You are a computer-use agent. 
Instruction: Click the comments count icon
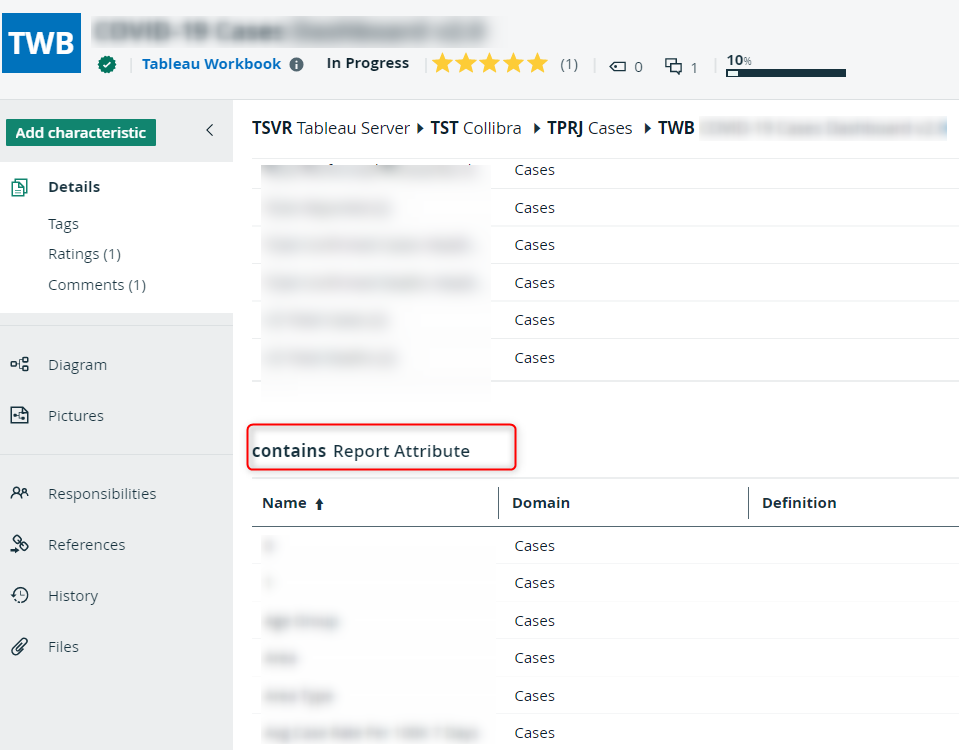[673, 65]
